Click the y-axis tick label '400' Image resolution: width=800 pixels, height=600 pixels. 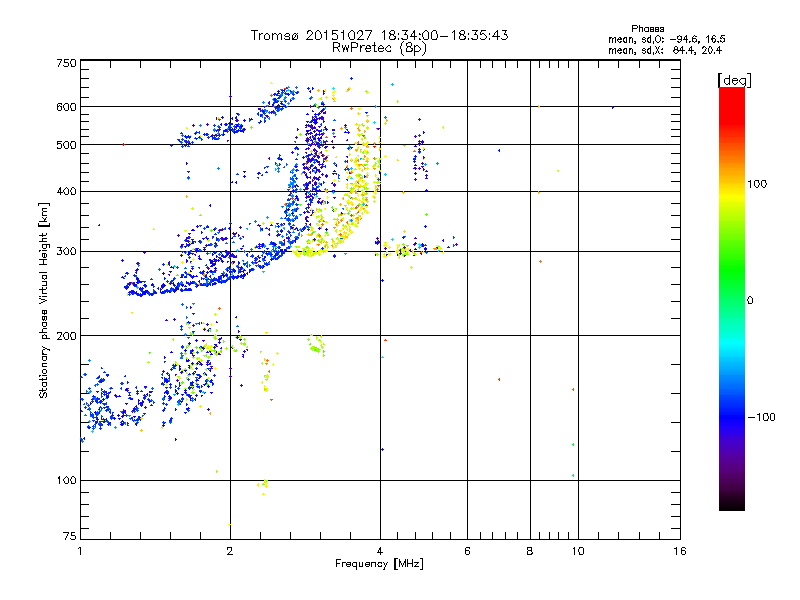[67, 192]
